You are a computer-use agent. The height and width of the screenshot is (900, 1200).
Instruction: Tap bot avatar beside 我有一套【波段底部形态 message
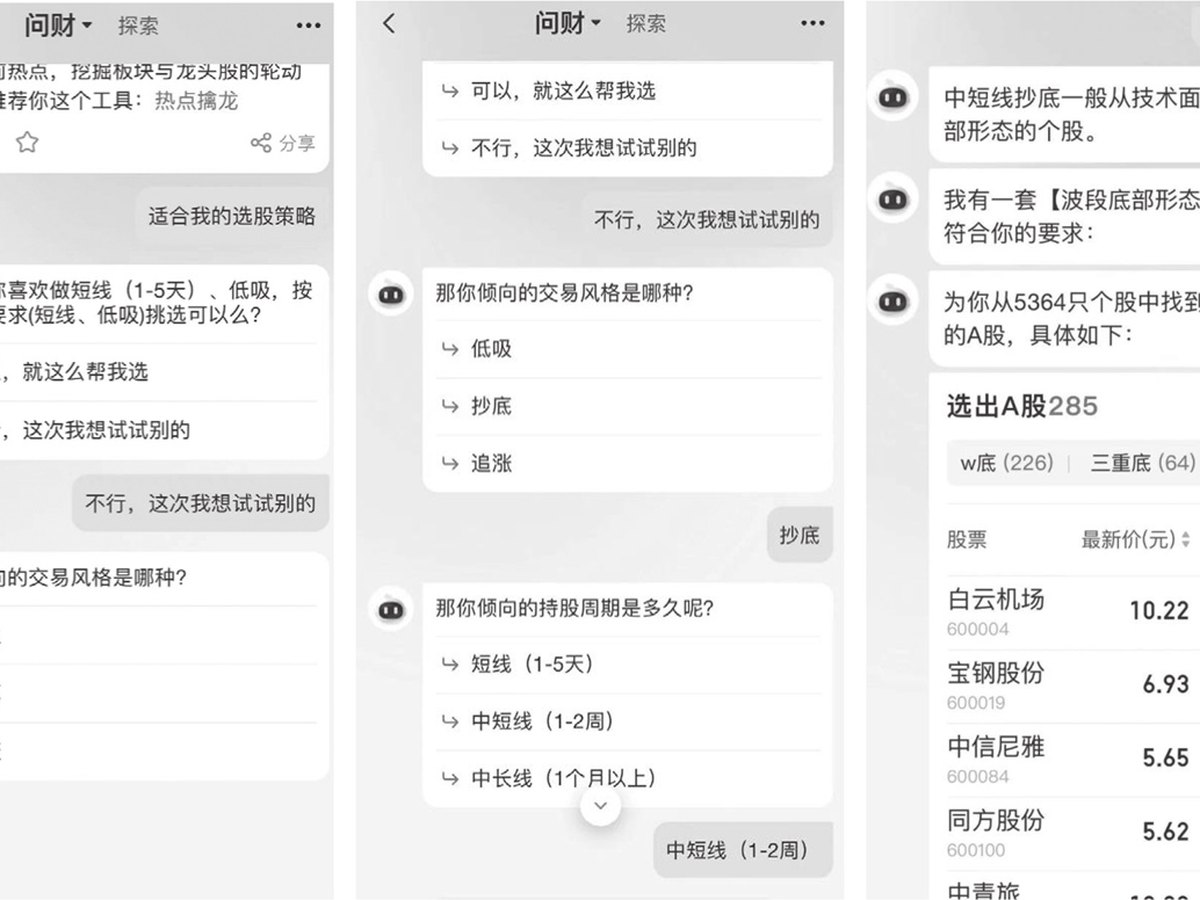892,199
